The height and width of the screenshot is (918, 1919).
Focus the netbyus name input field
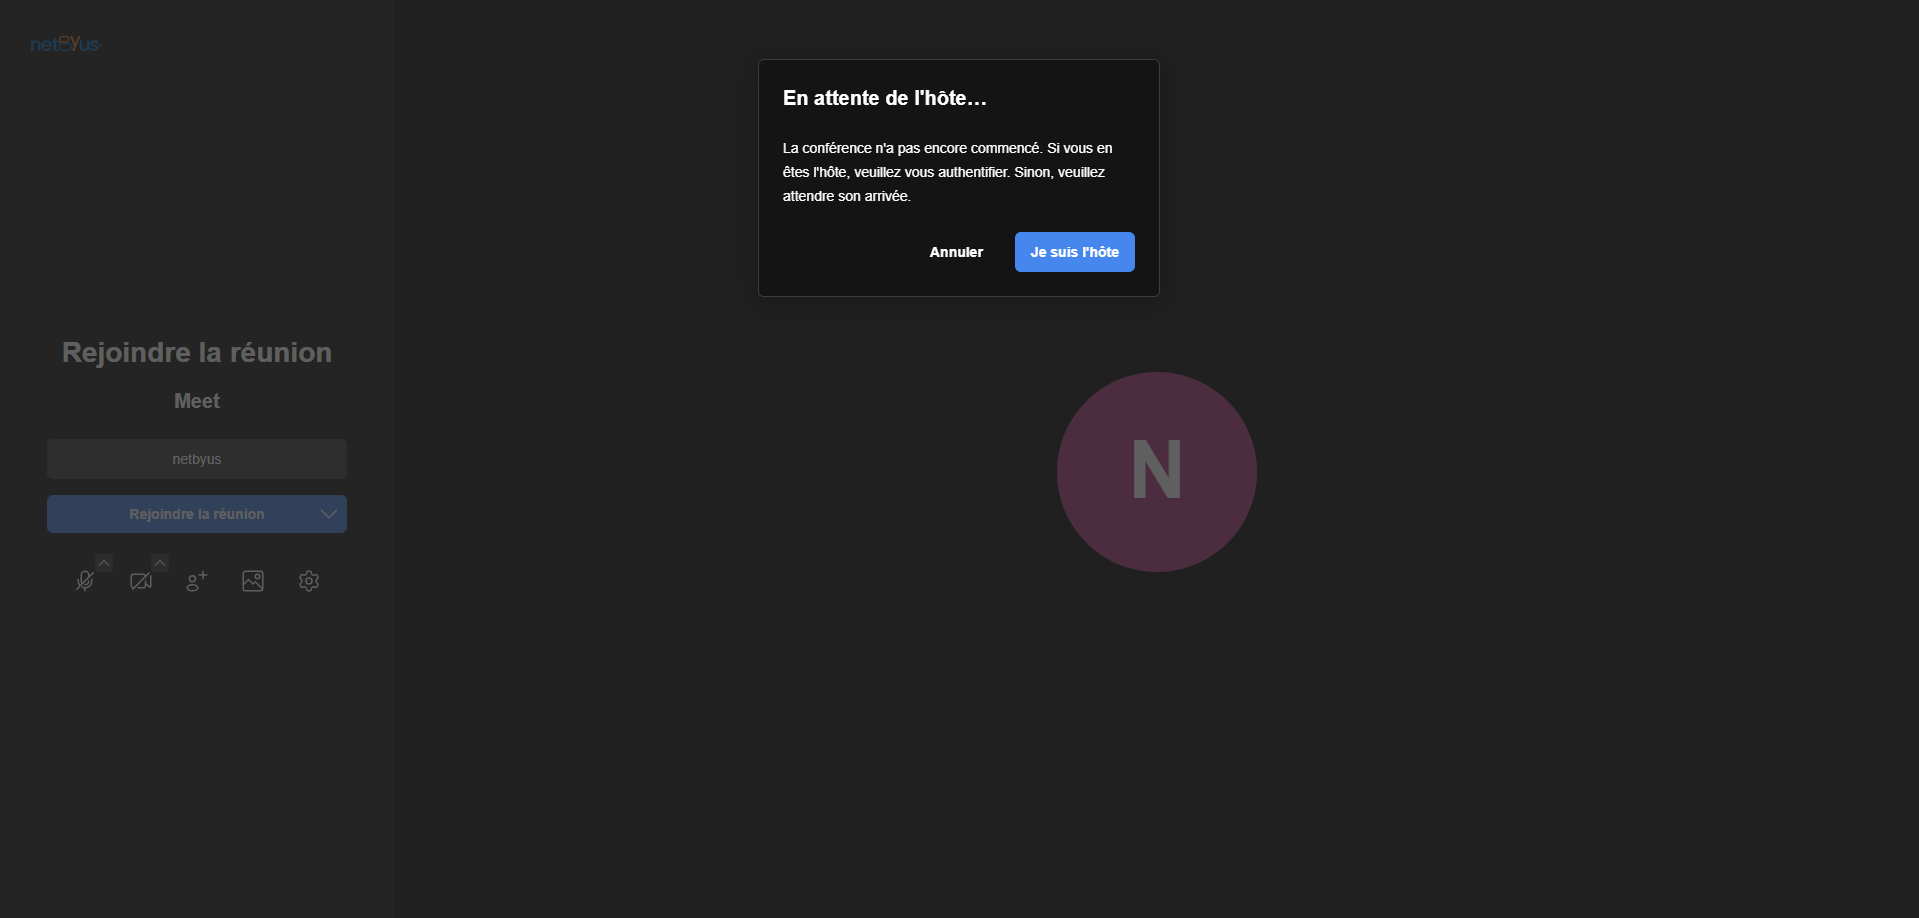pyautogui.click(x=197, y=459)
